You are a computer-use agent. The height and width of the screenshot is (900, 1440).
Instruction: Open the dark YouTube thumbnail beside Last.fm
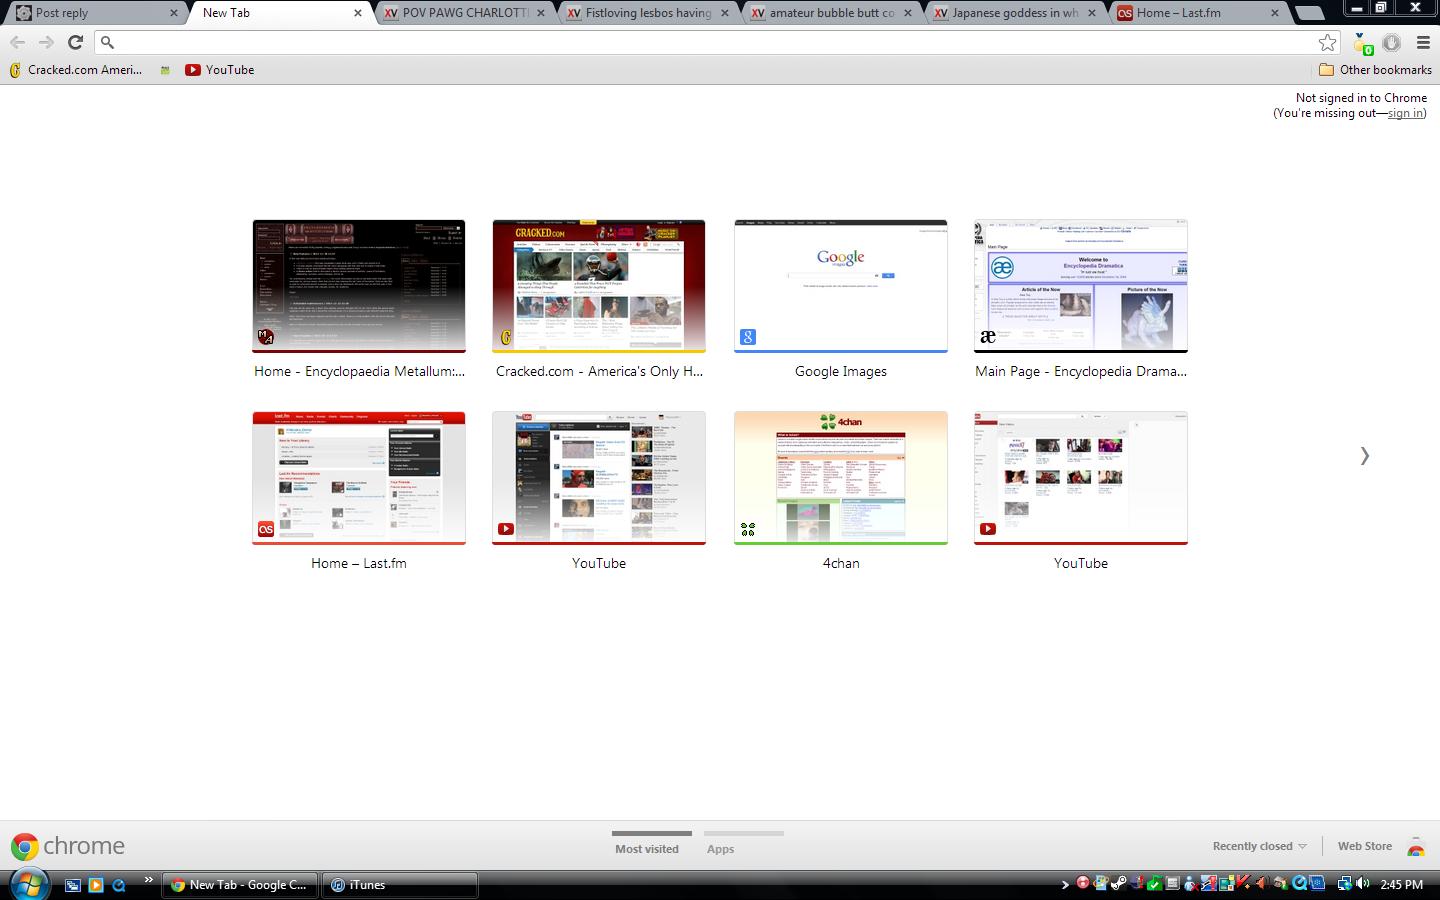click(x=599, y=478)
